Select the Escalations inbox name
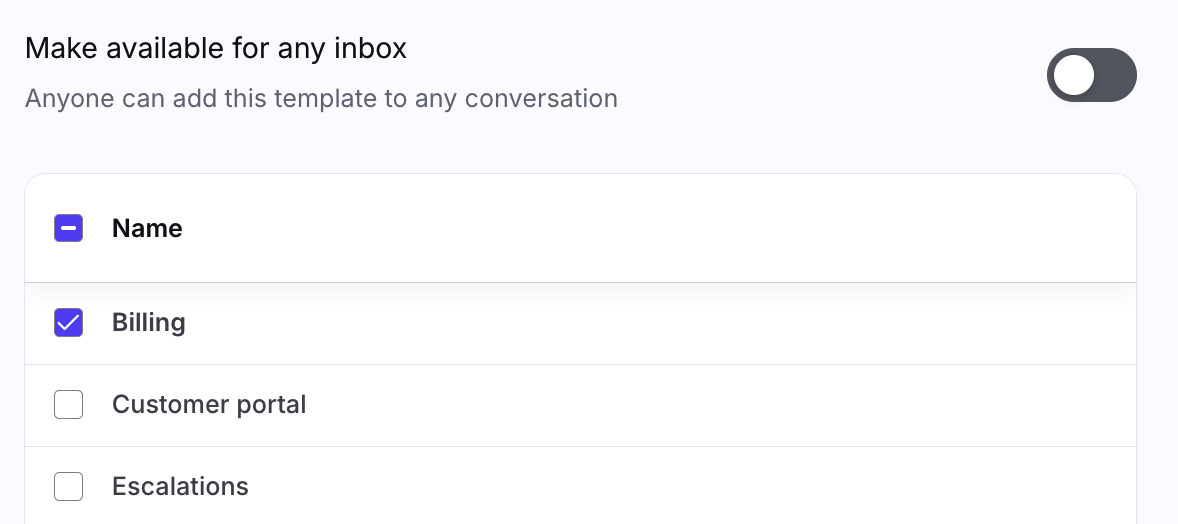 (180, 487)
